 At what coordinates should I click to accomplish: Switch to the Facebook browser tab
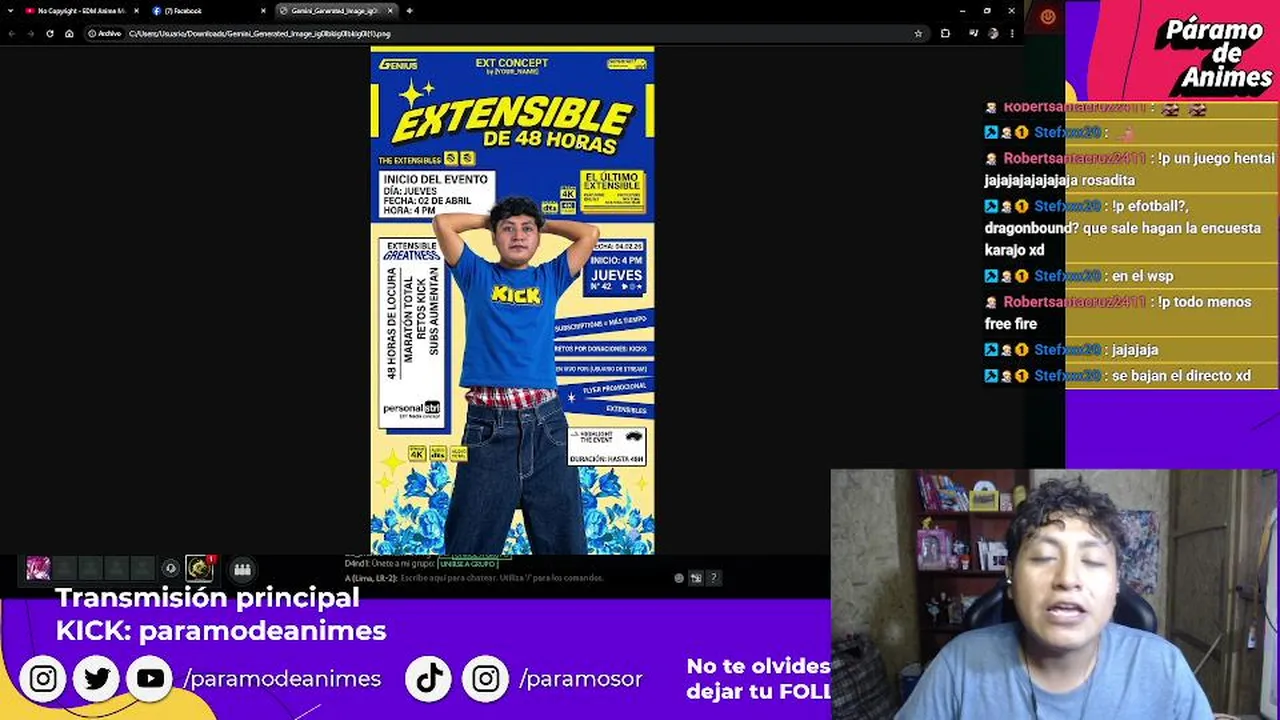tap(208, 11)
